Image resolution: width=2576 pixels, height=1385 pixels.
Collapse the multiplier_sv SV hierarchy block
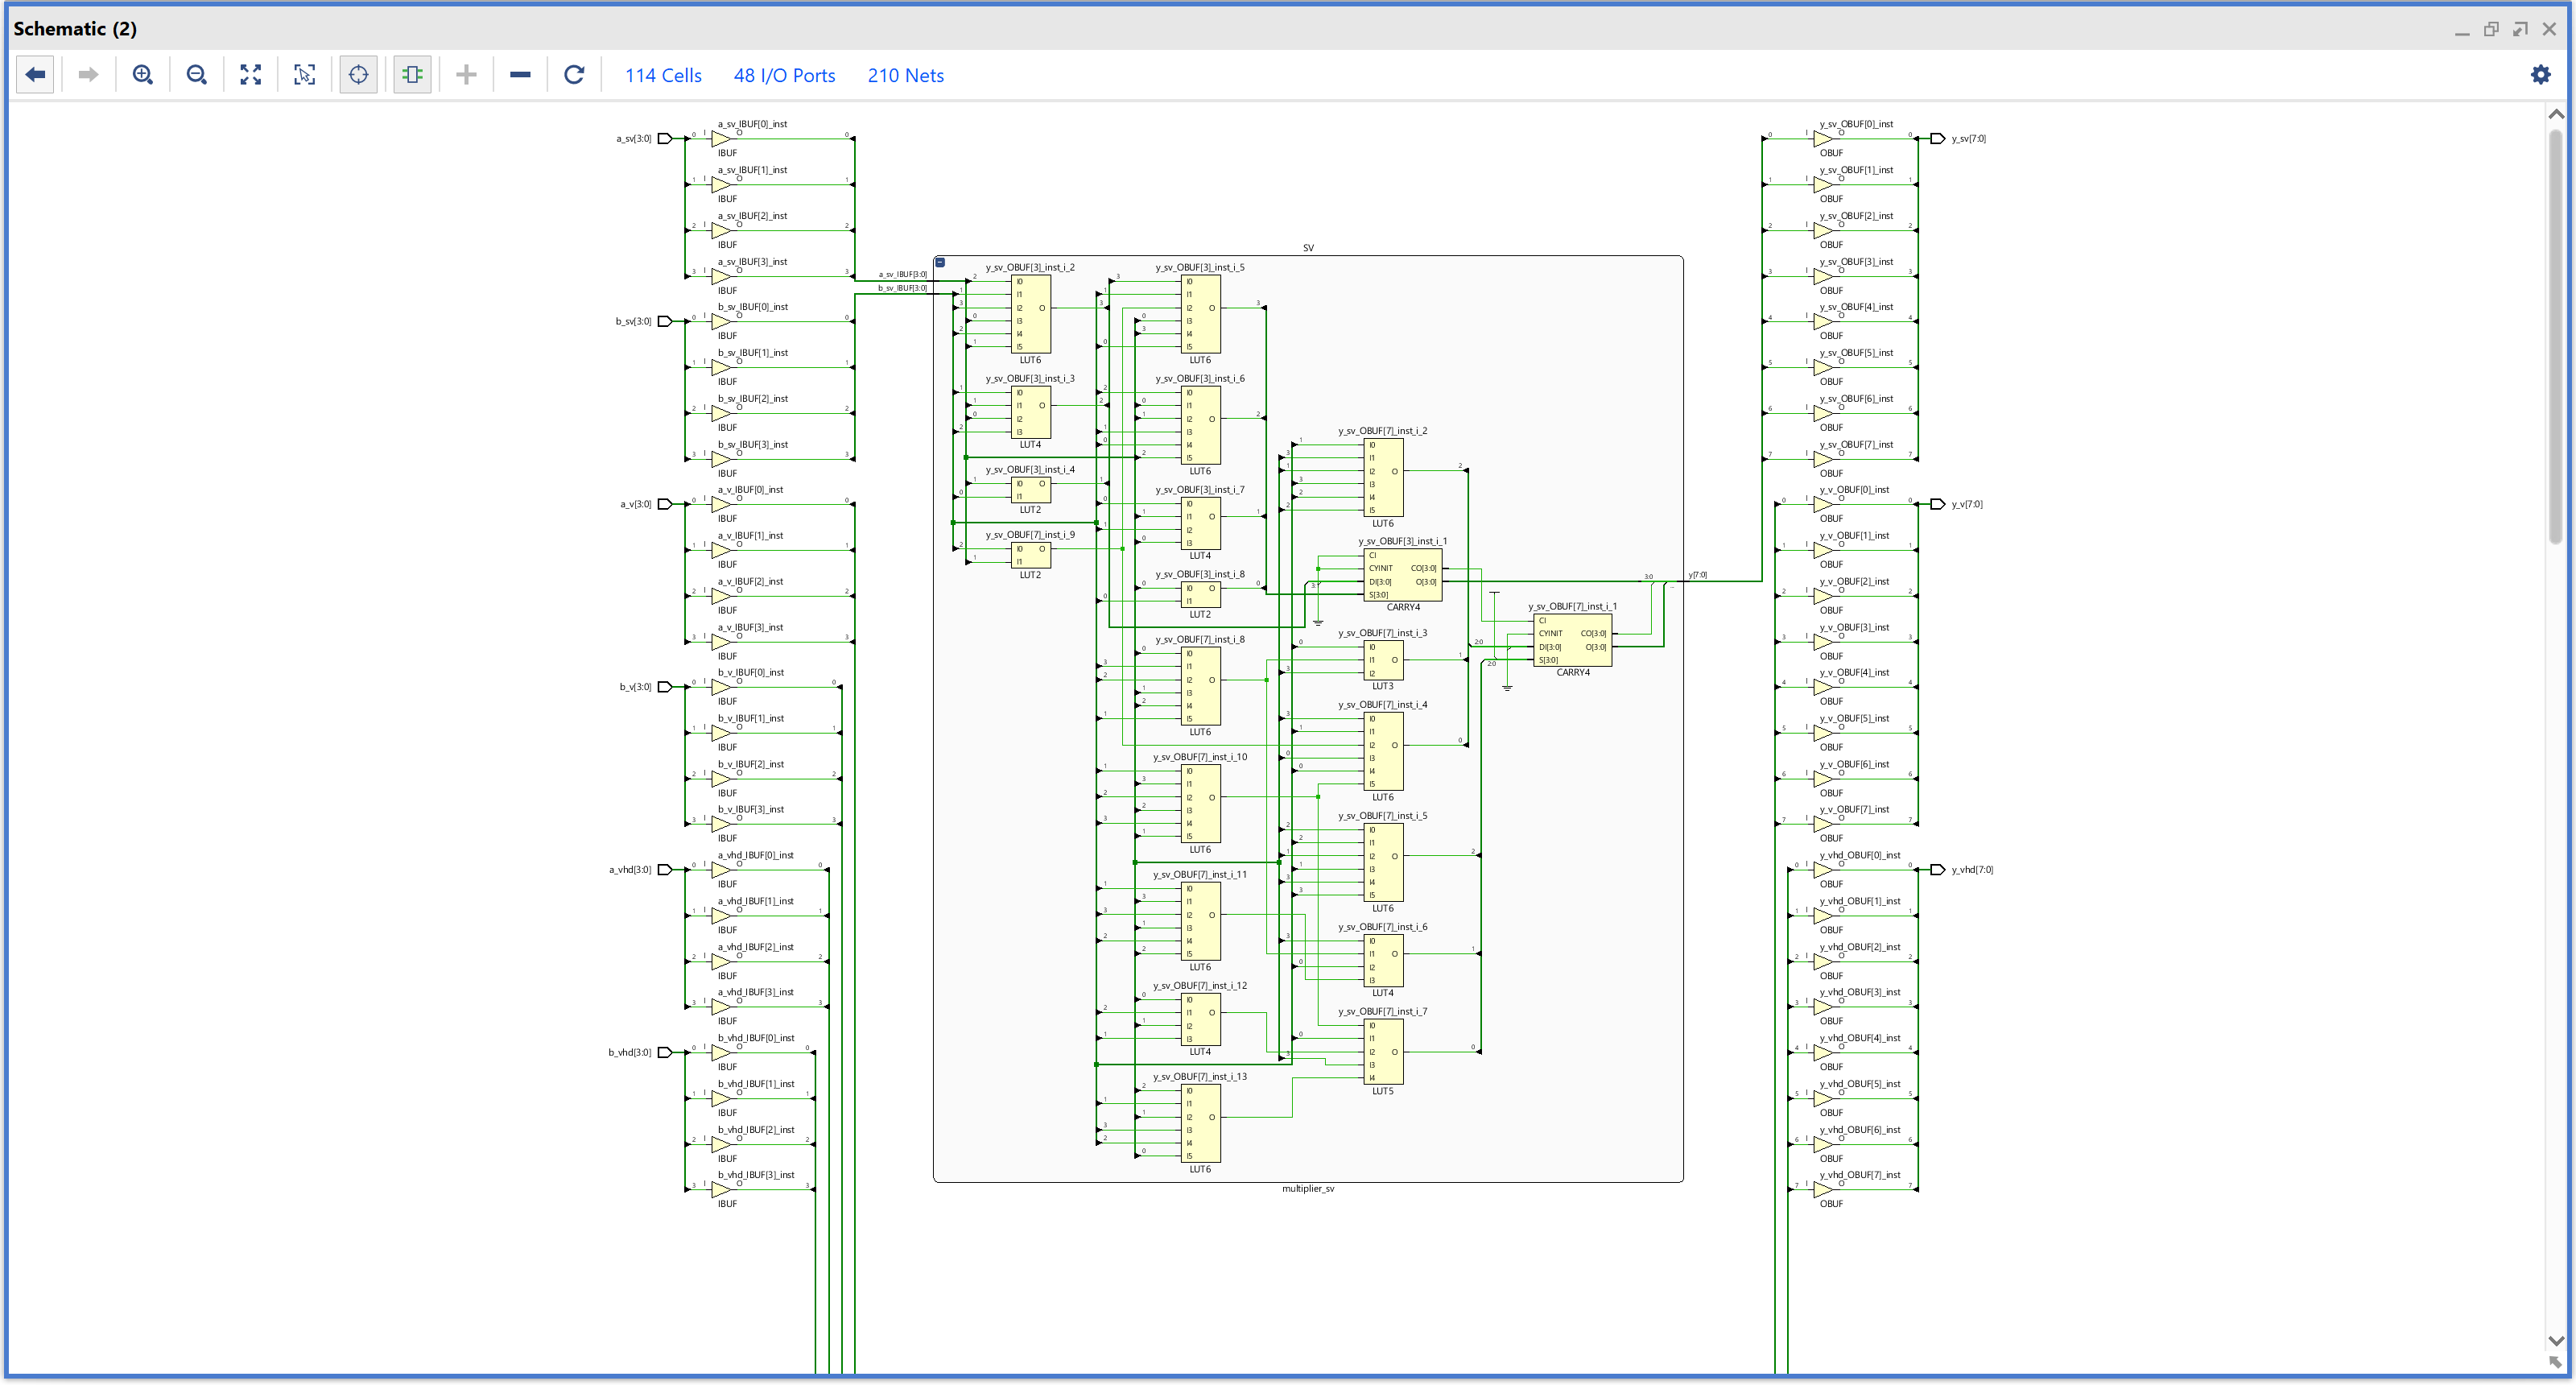(940, 263)
